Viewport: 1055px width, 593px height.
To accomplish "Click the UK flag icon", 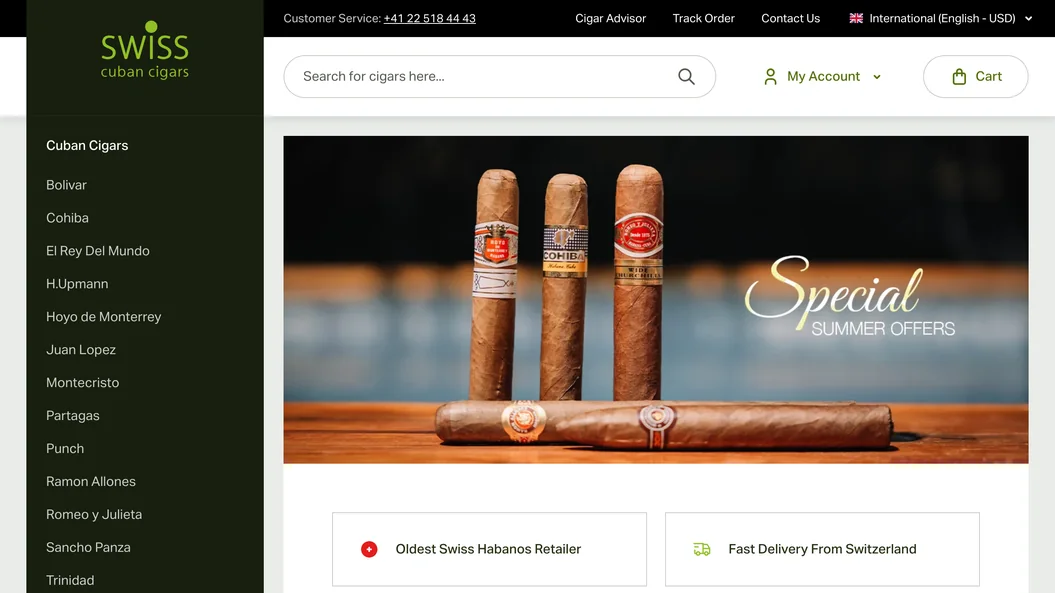I will click(x=856, y=18).
